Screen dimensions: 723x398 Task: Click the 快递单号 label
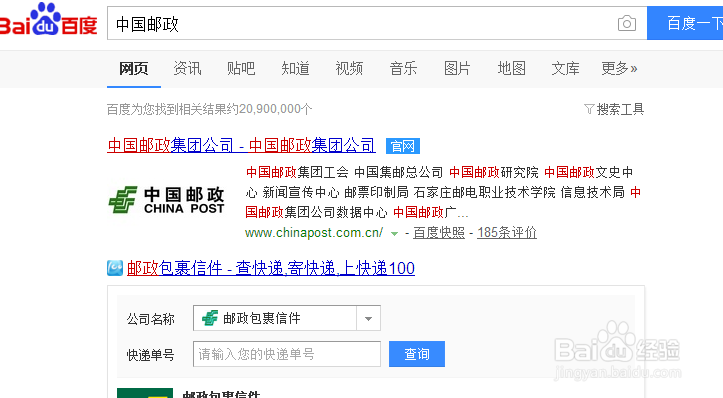tap(151, 355)
